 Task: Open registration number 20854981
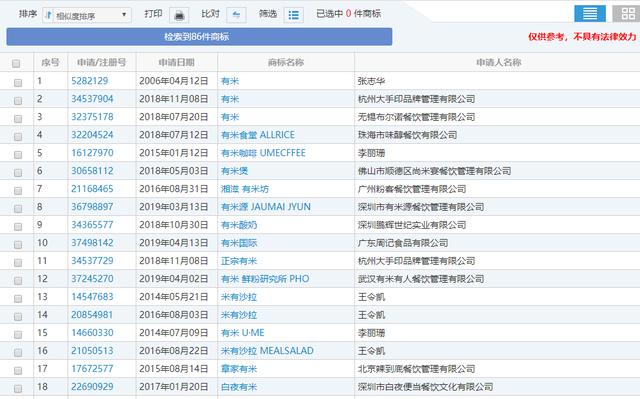[92, 315]
